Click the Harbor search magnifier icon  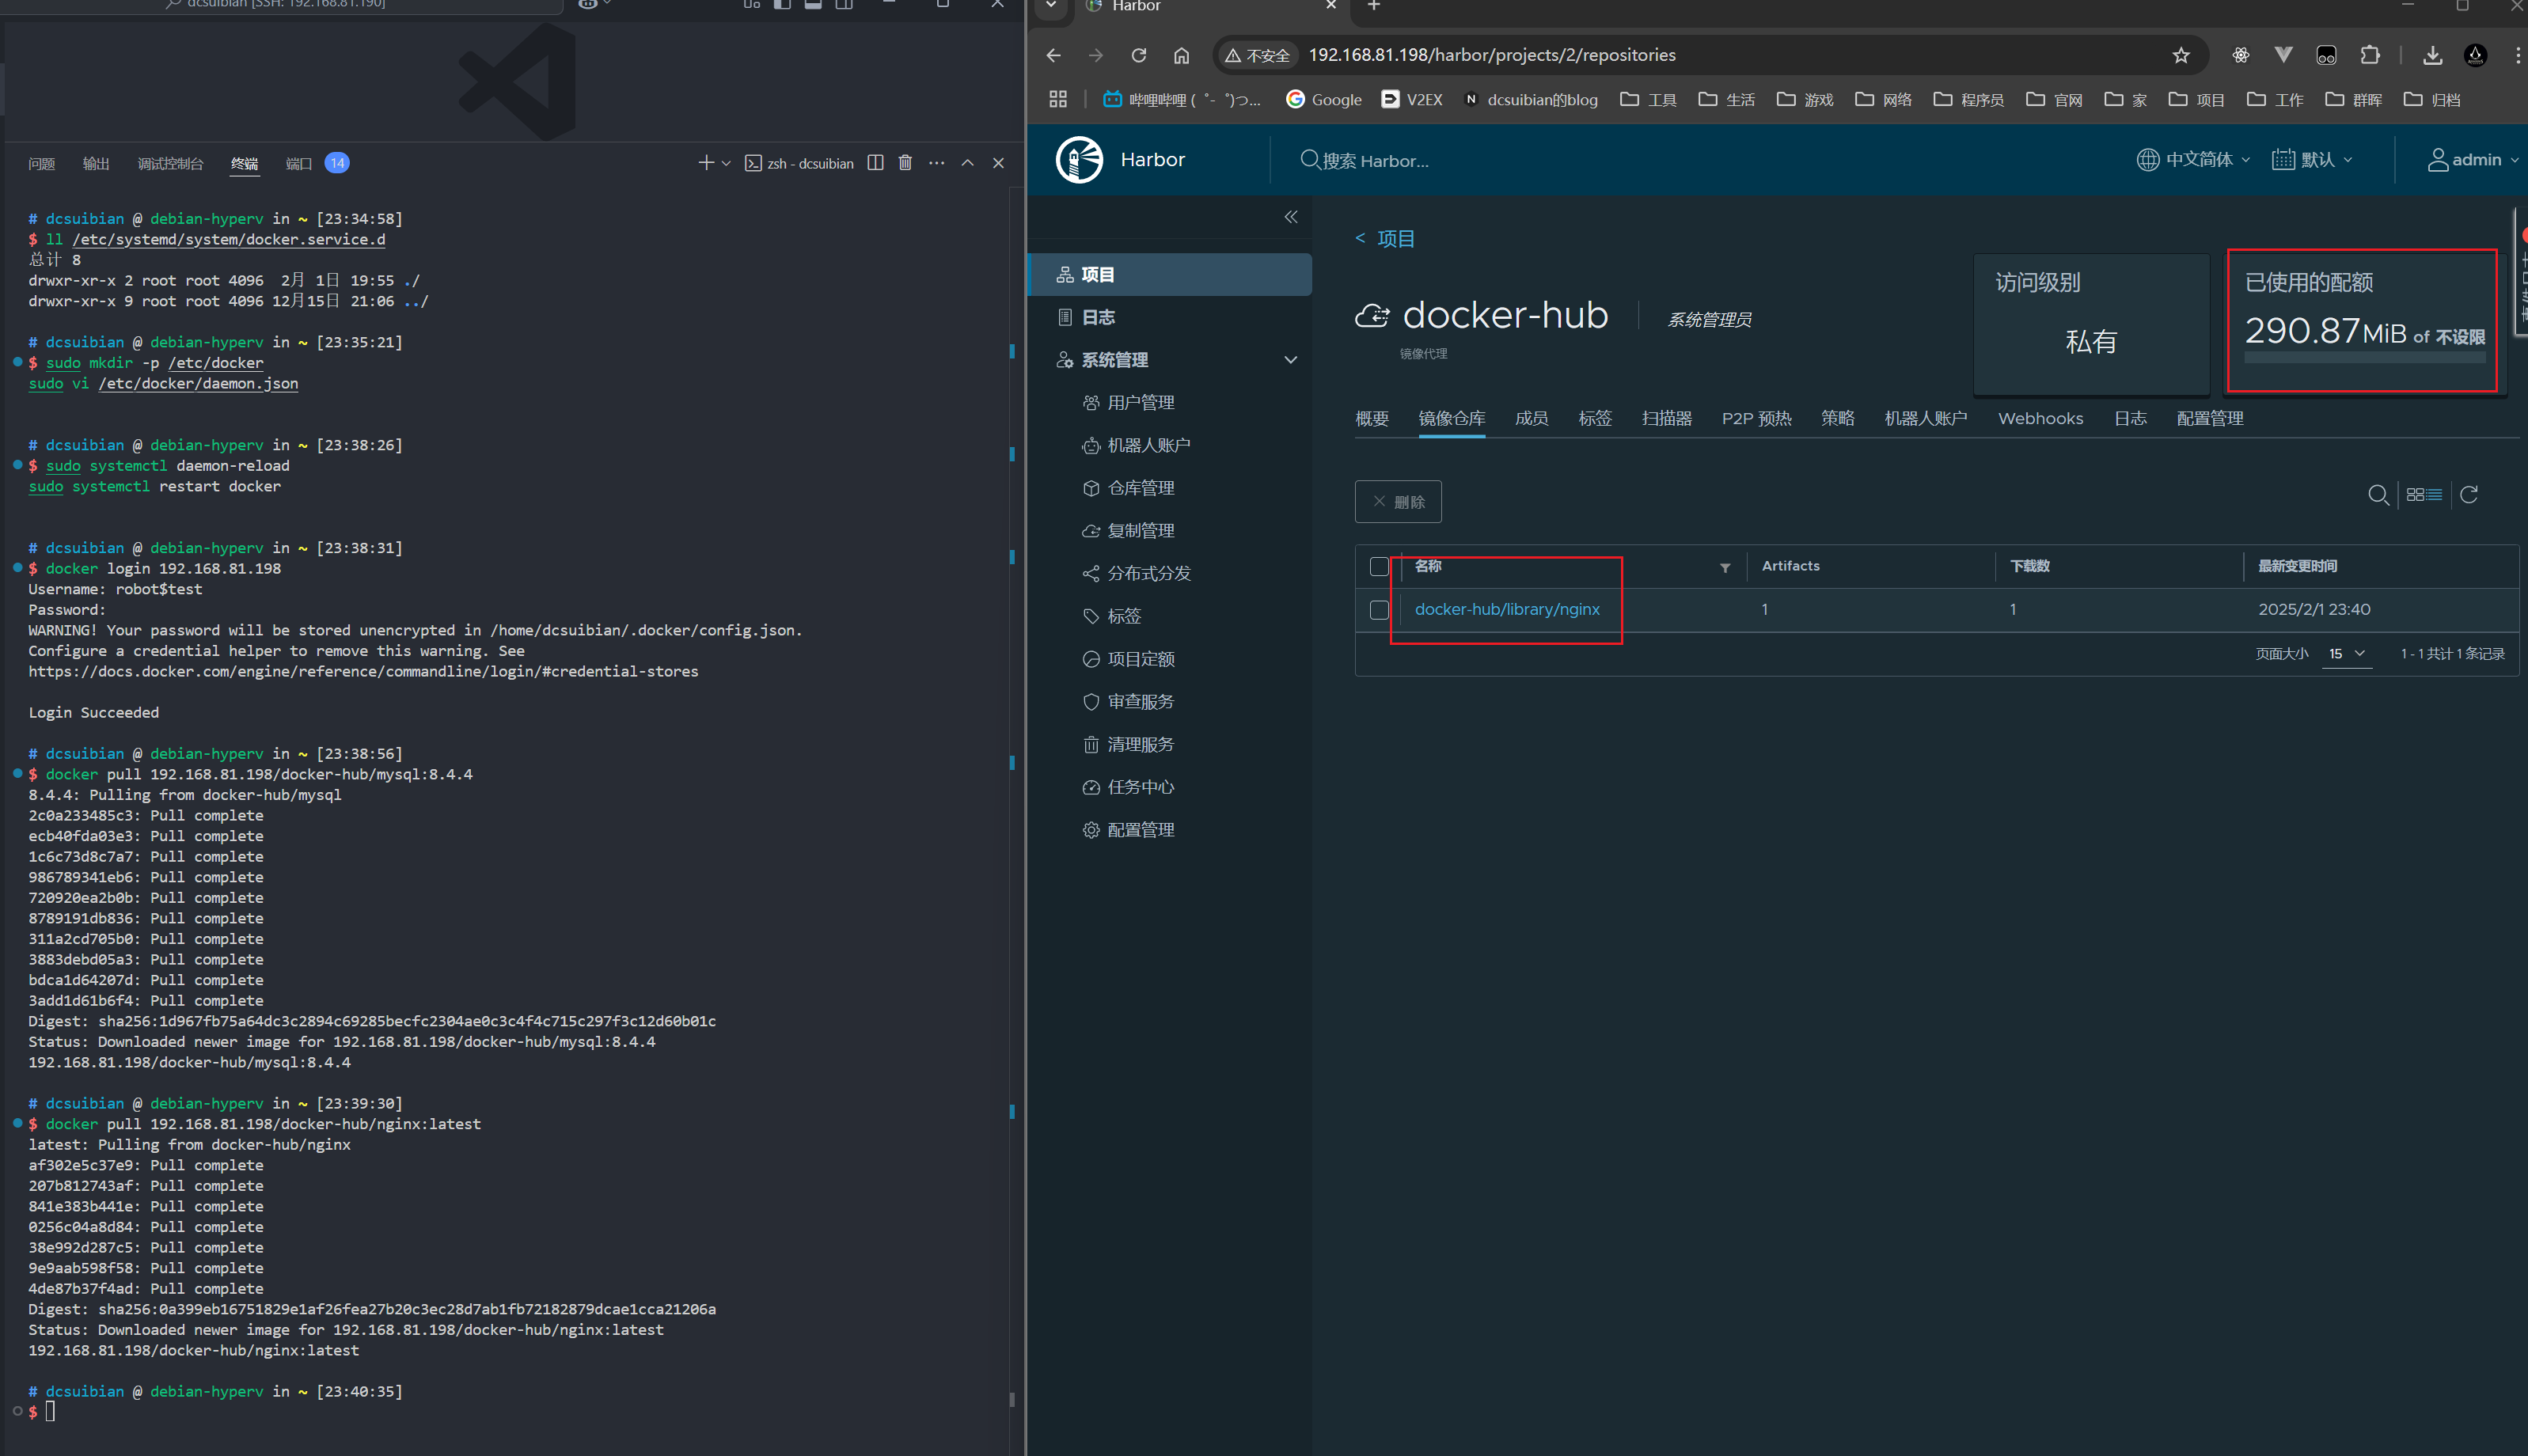[1309, 160]
